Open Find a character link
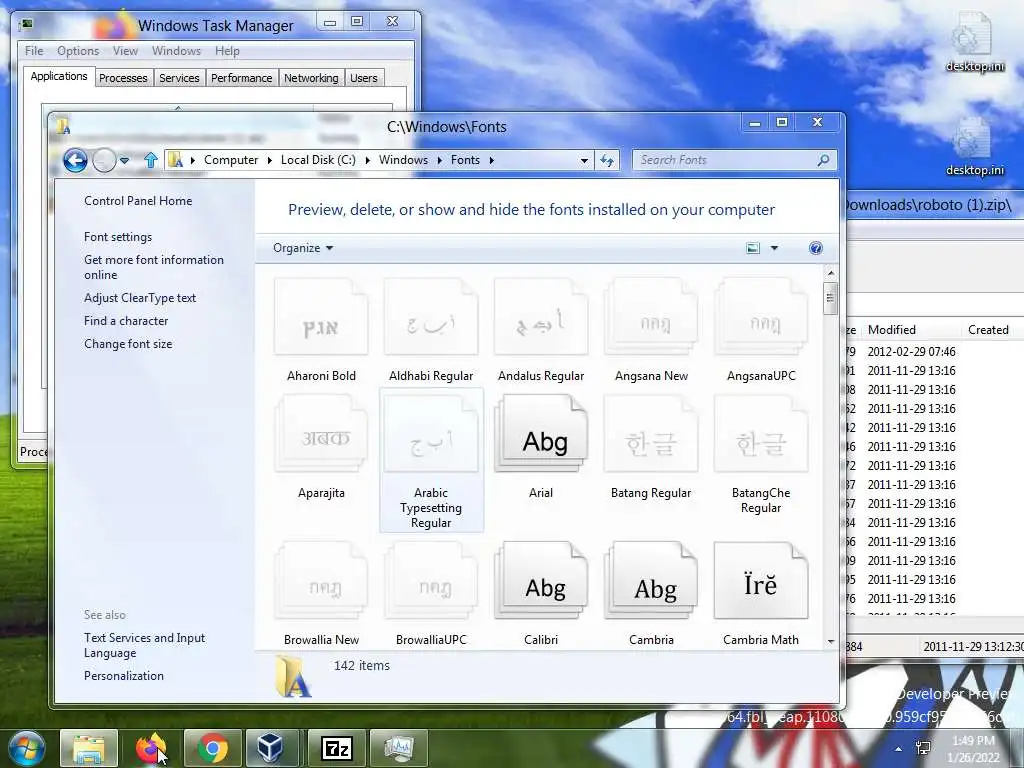This screenshot has width=1024, height=768. tap(126, 321)
